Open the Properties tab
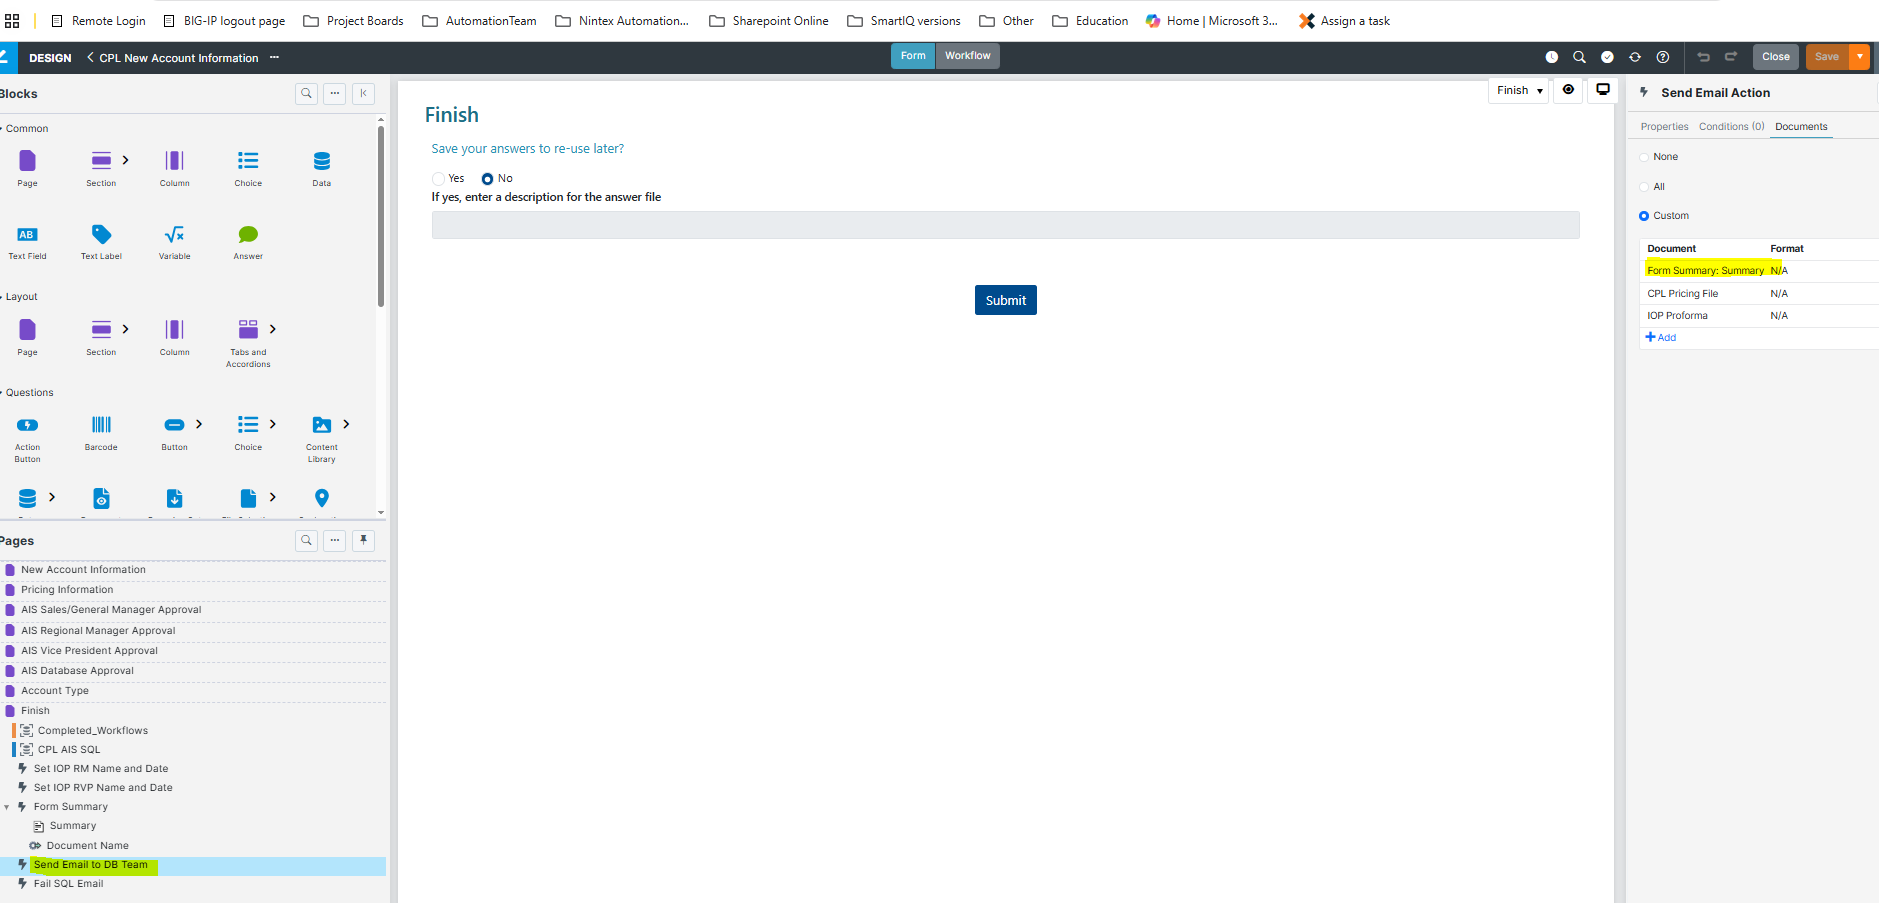 [x=1664, y=127]
